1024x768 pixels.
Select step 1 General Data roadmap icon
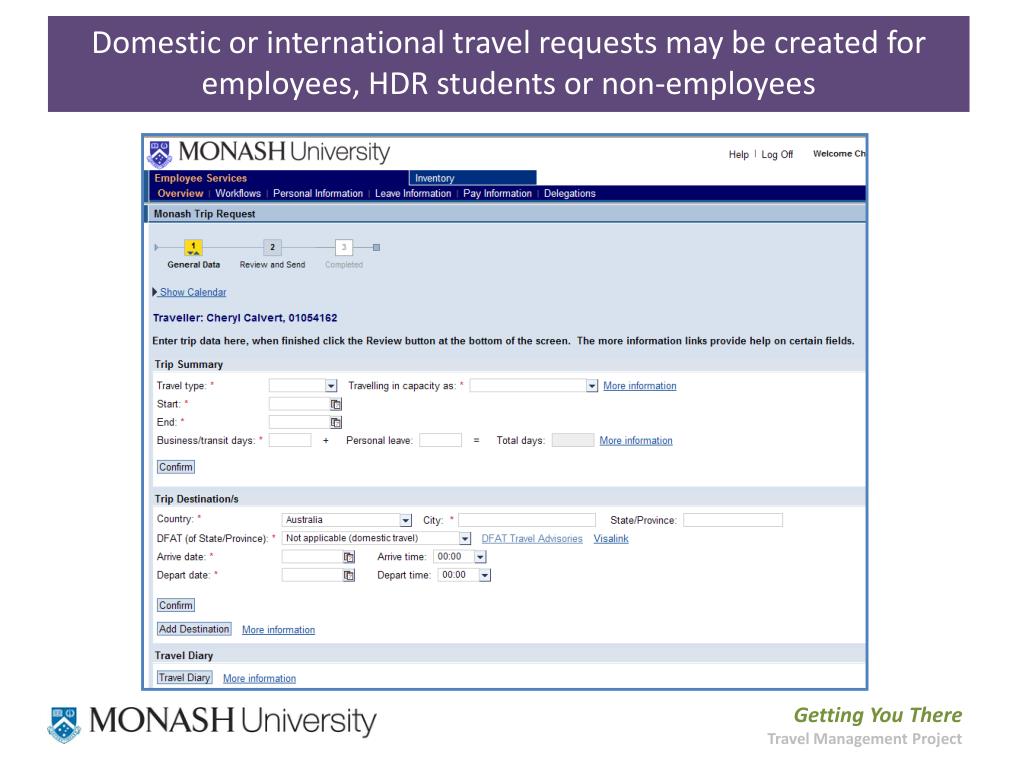click(x=193, y=248)
